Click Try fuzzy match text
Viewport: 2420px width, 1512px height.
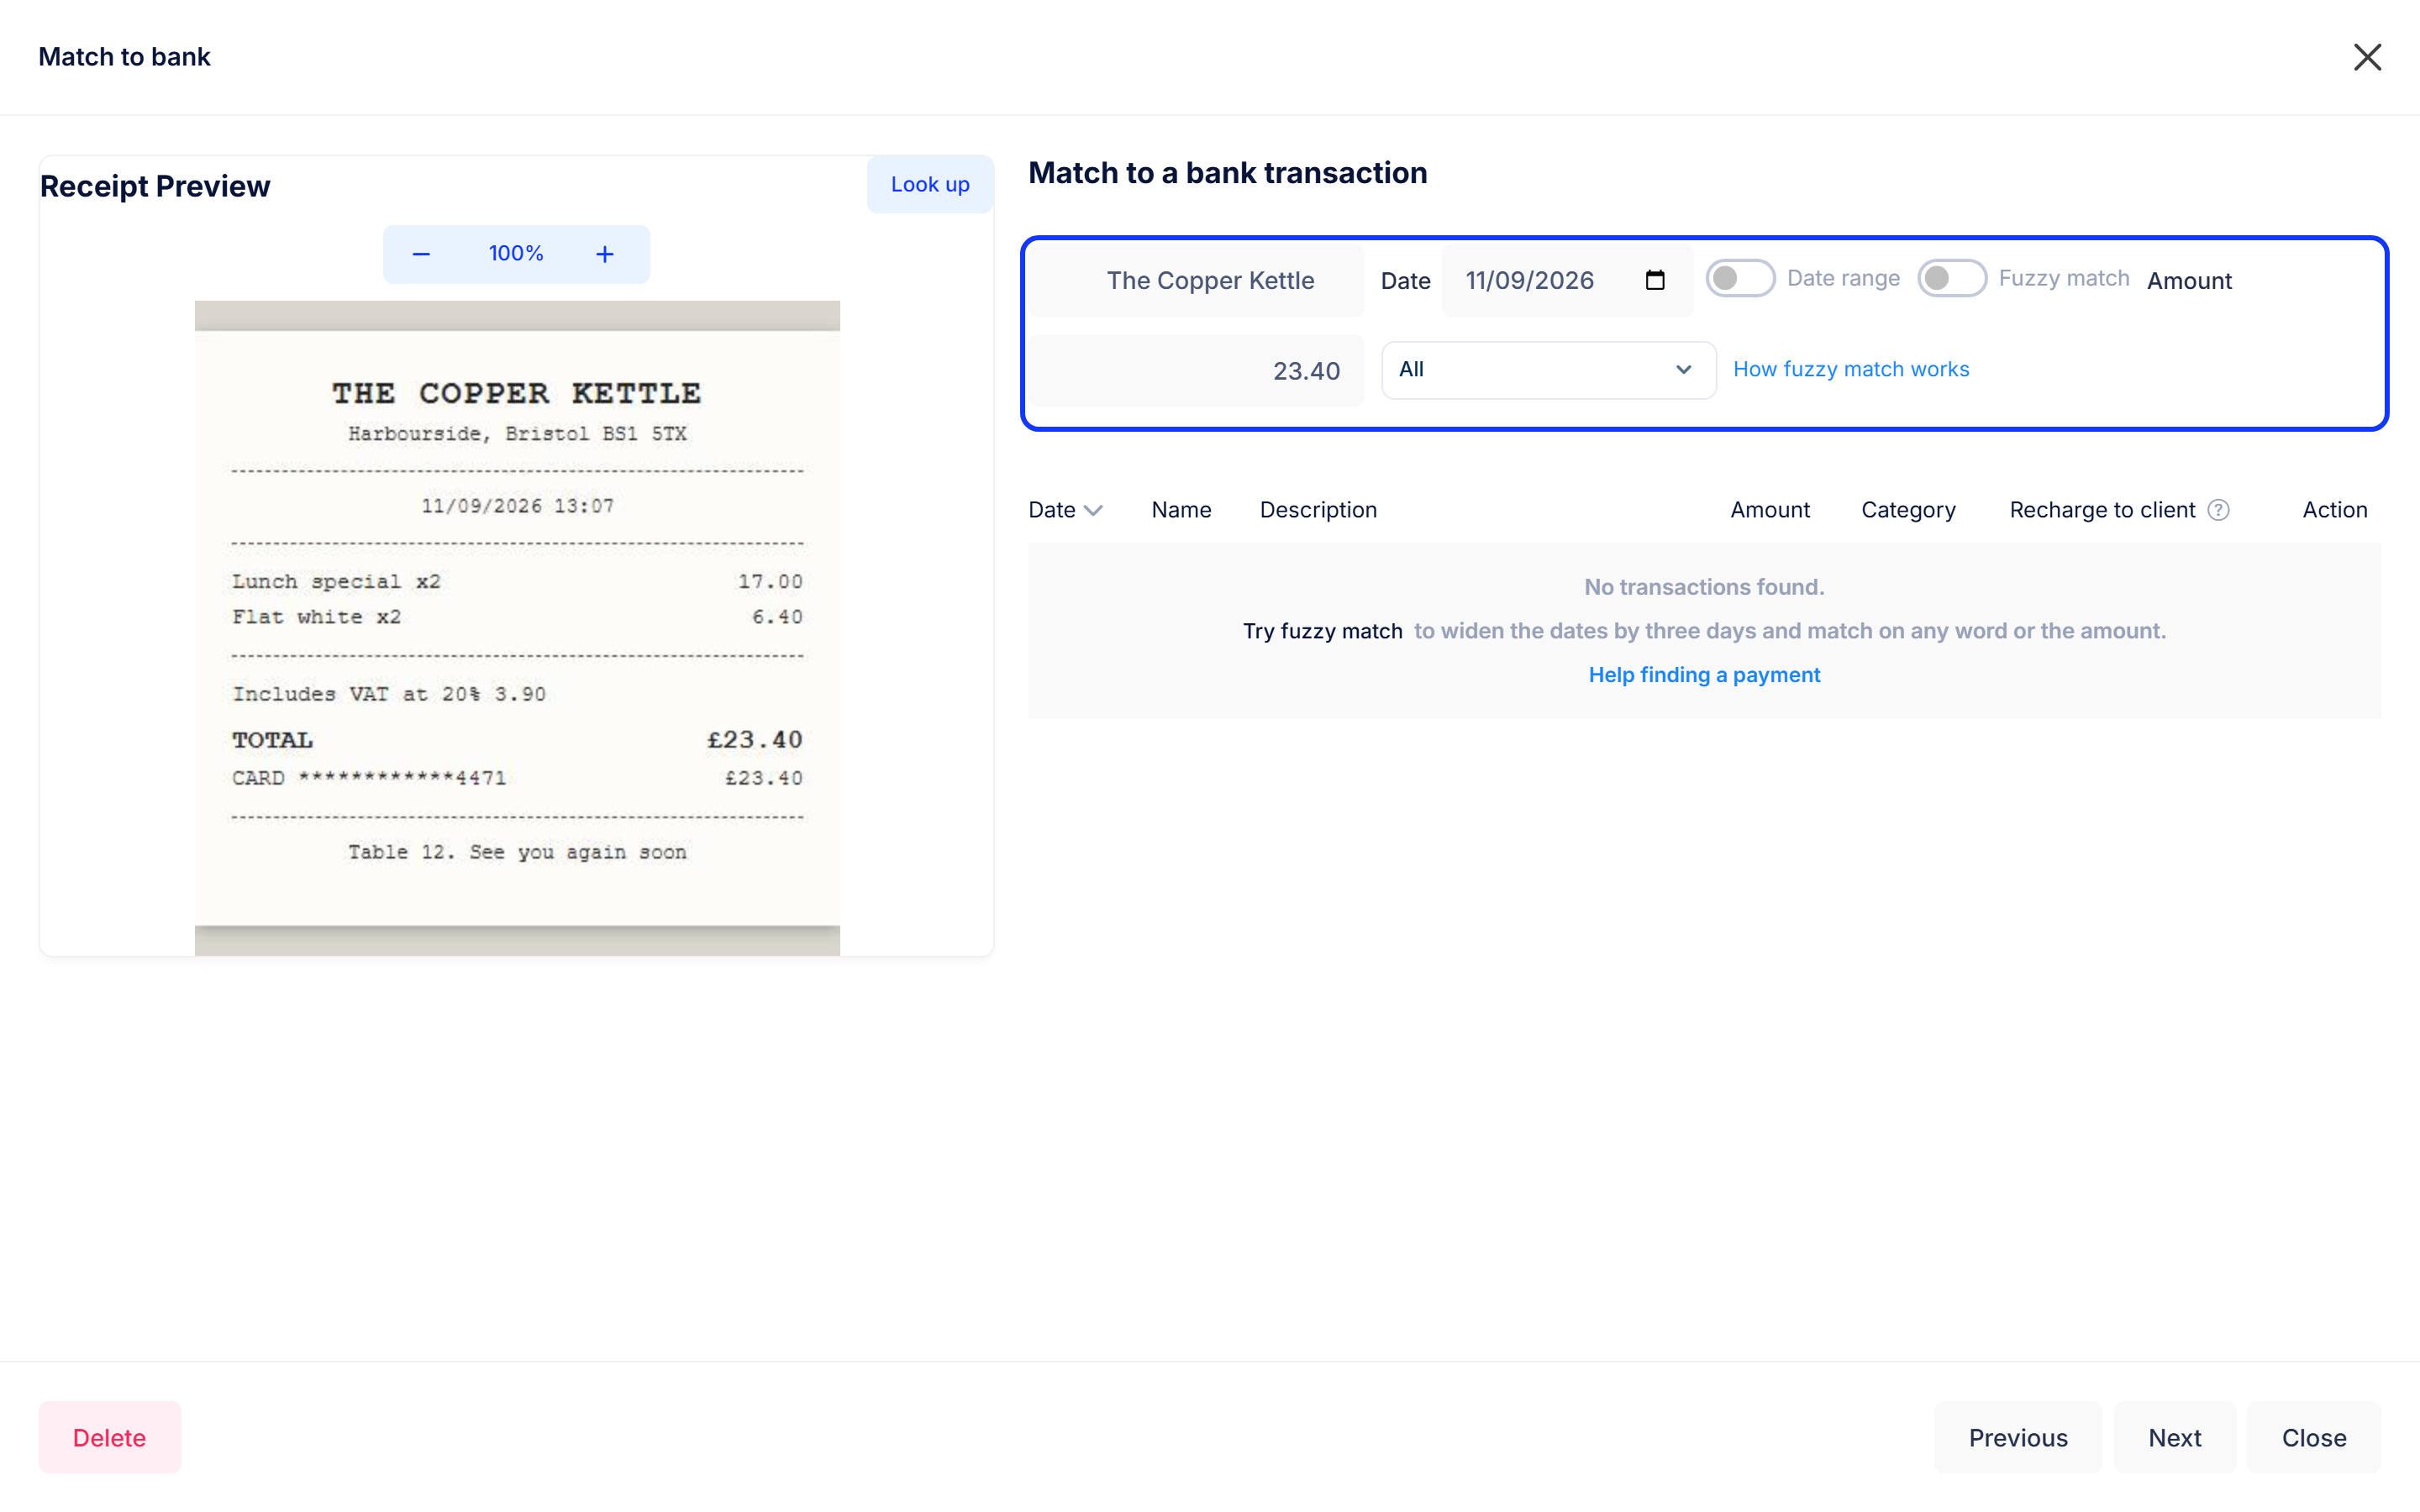pyautogui.click(x=1322, y=631)
